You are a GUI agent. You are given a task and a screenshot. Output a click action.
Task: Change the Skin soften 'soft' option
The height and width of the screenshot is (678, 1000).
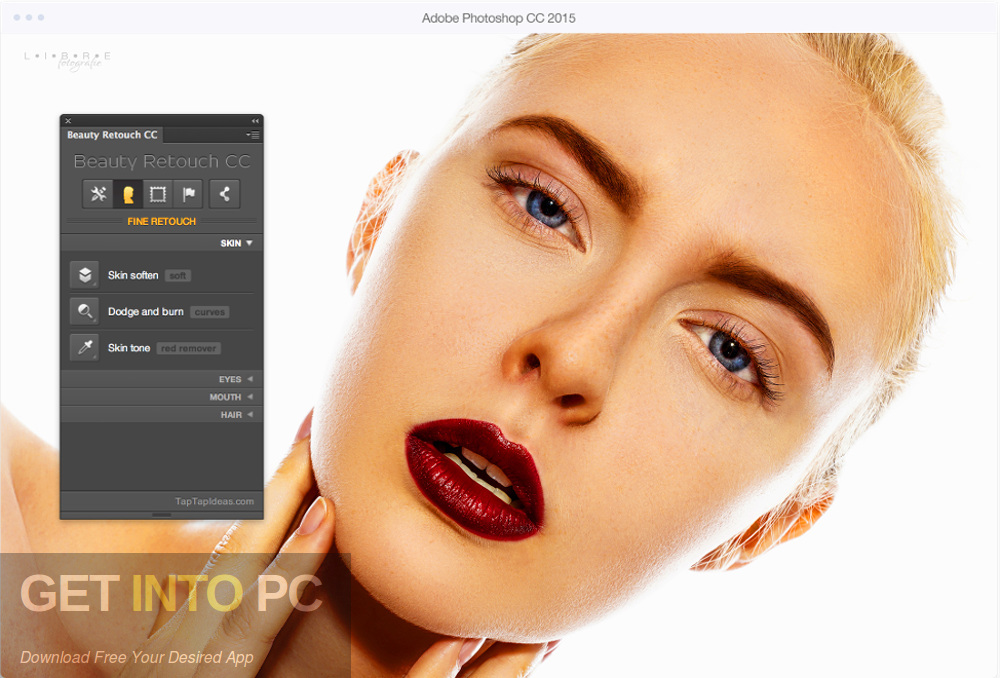tap(178, 276)
